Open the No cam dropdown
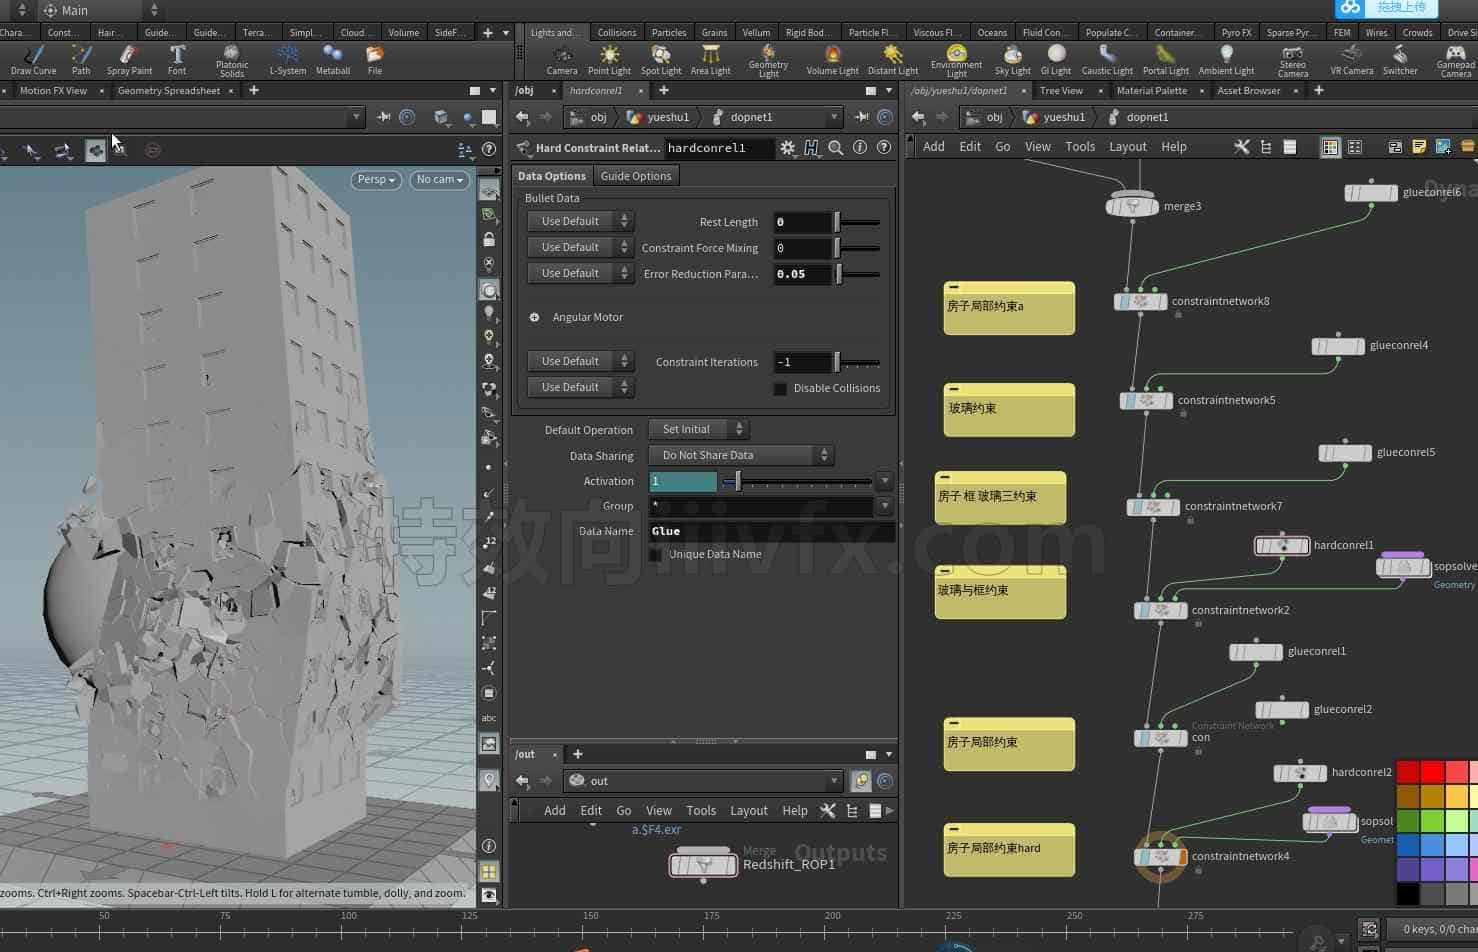Viewport: 1478px width, 952px height. coord(439,180)
